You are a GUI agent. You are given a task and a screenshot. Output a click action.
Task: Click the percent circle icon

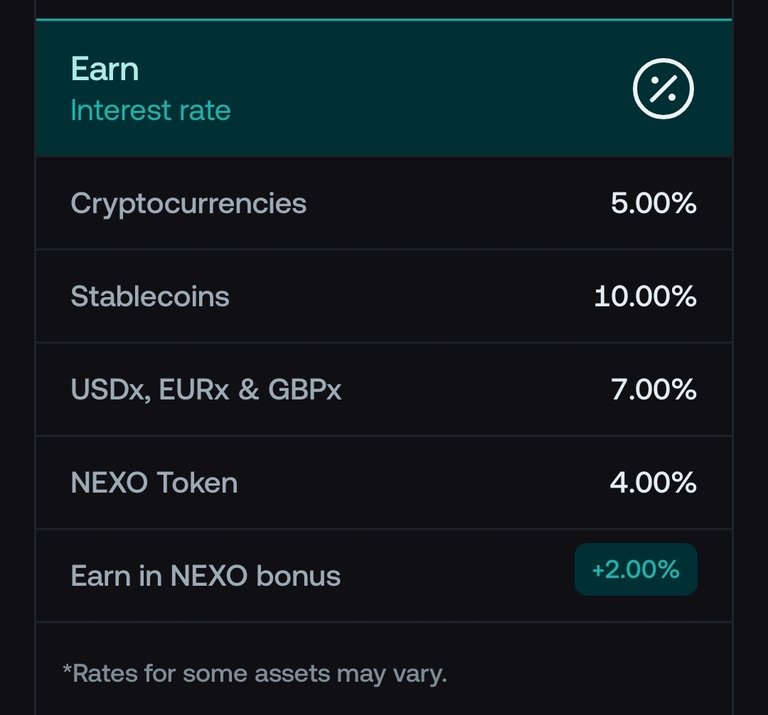663,89
